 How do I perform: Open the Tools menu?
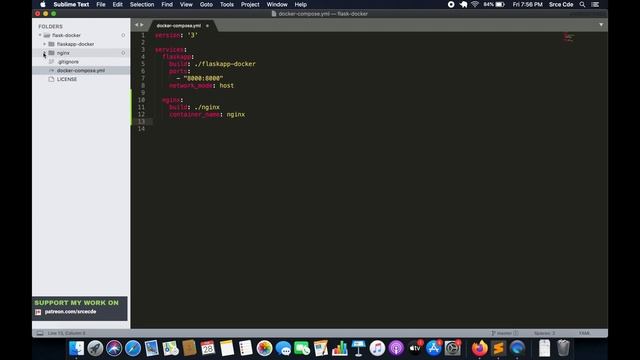(227, 4)
